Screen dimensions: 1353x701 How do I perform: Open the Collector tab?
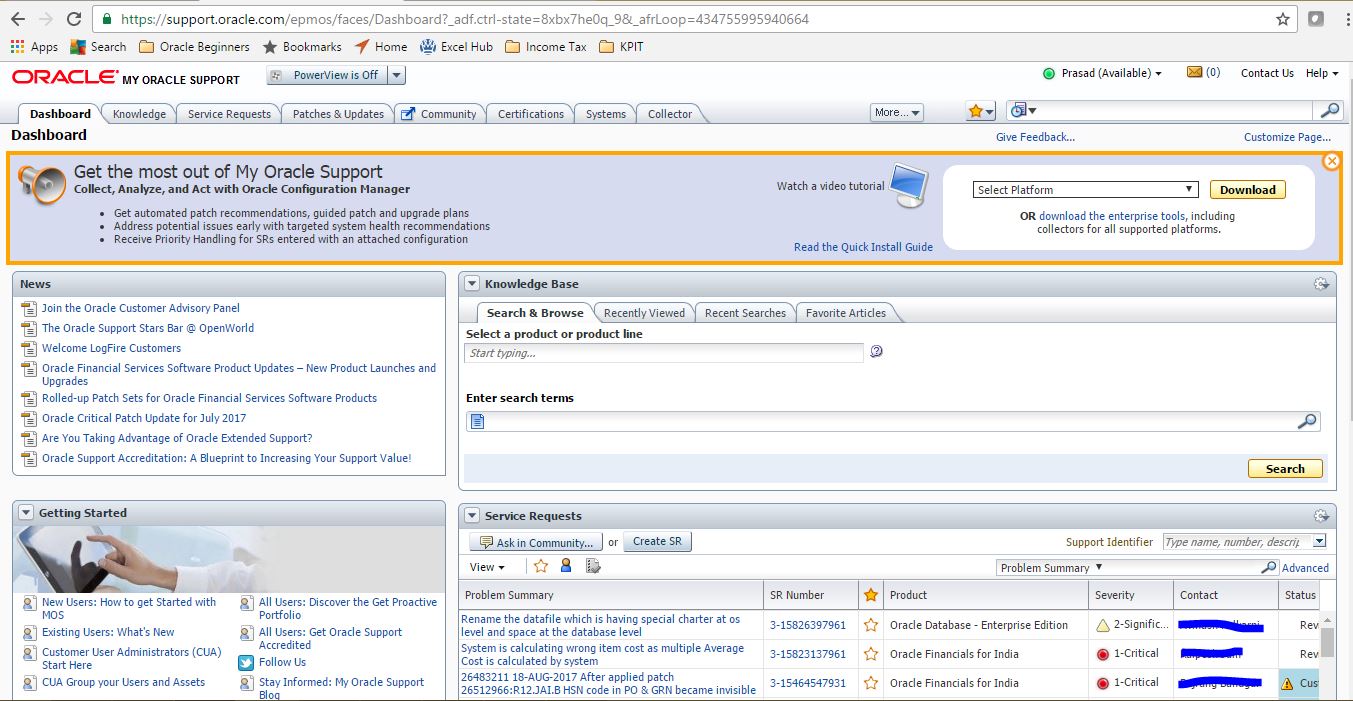(670, 114)
